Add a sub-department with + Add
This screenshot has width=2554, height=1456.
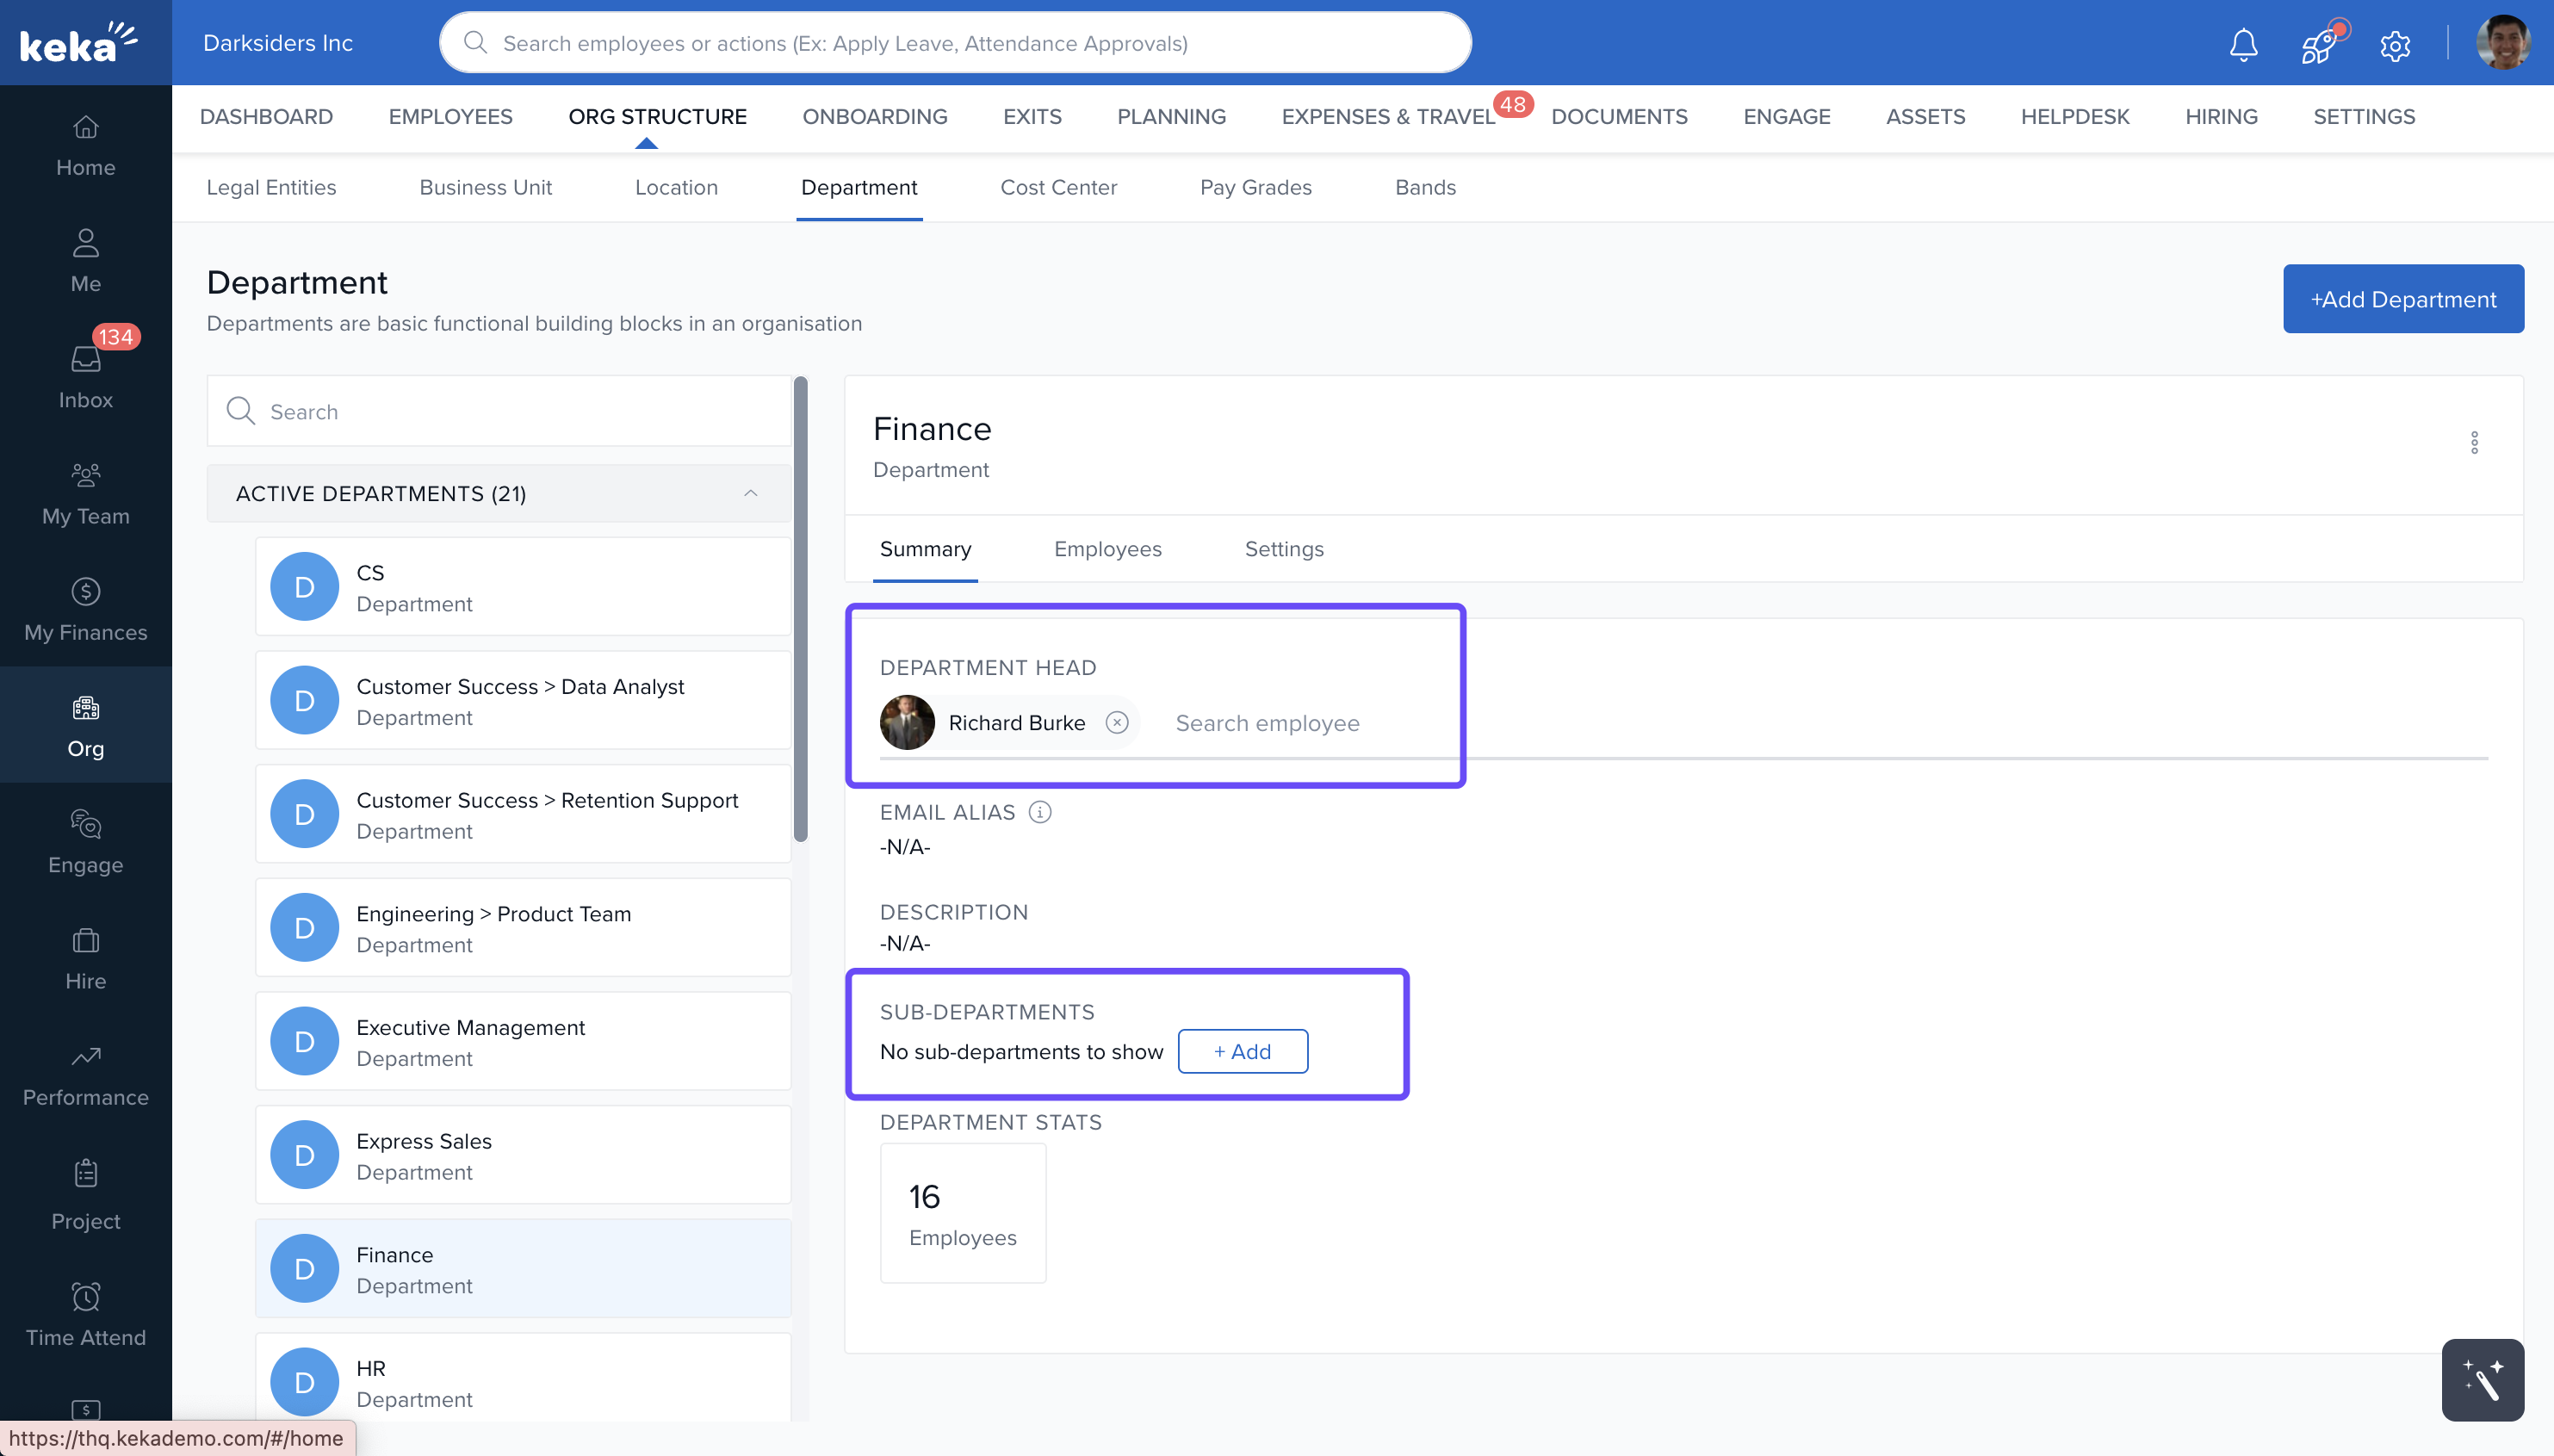1242,1051
